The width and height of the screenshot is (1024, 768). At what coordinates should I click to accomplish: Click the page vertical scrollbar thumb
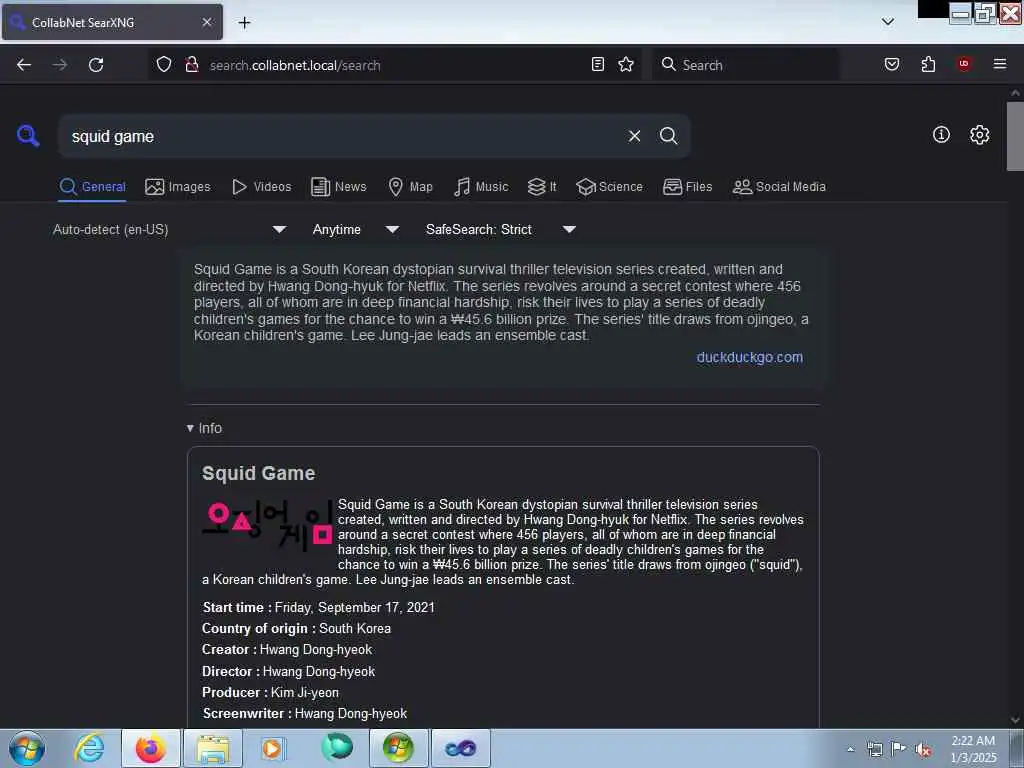(1015, 136)
